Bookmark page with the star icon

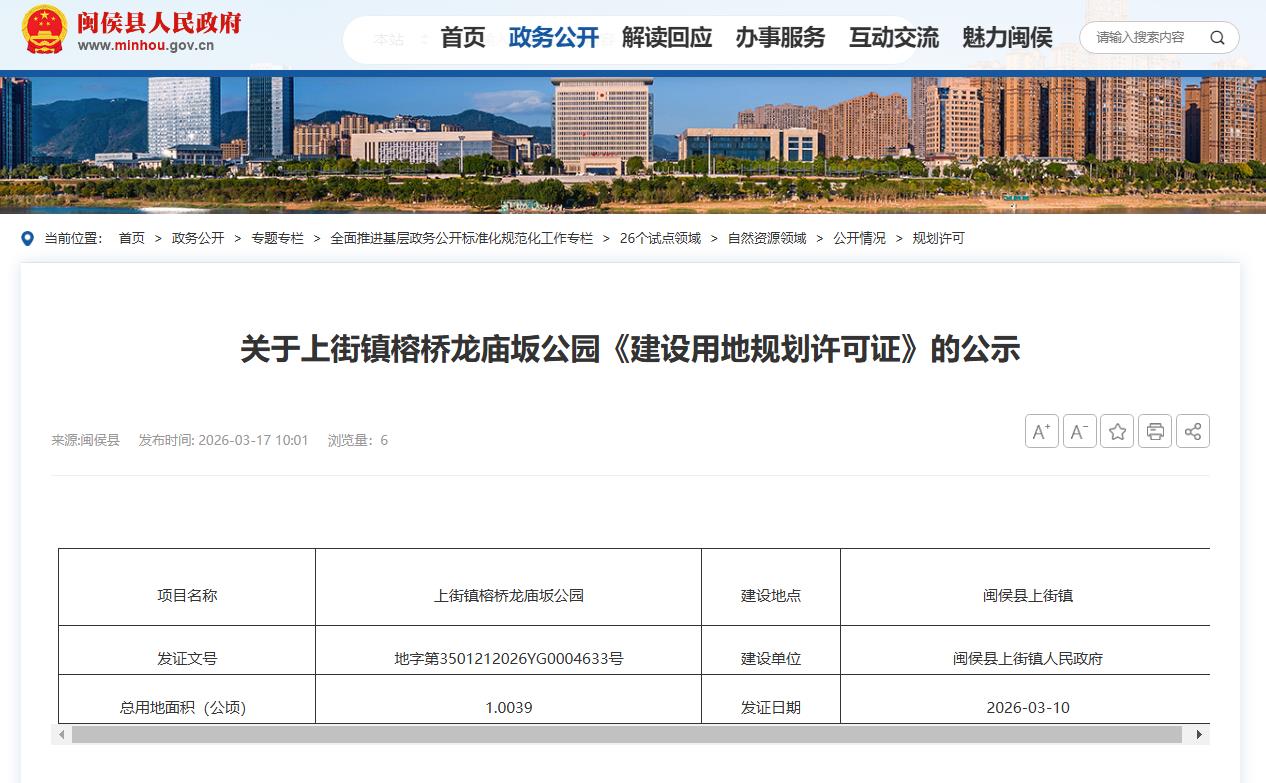[1117, 431]
